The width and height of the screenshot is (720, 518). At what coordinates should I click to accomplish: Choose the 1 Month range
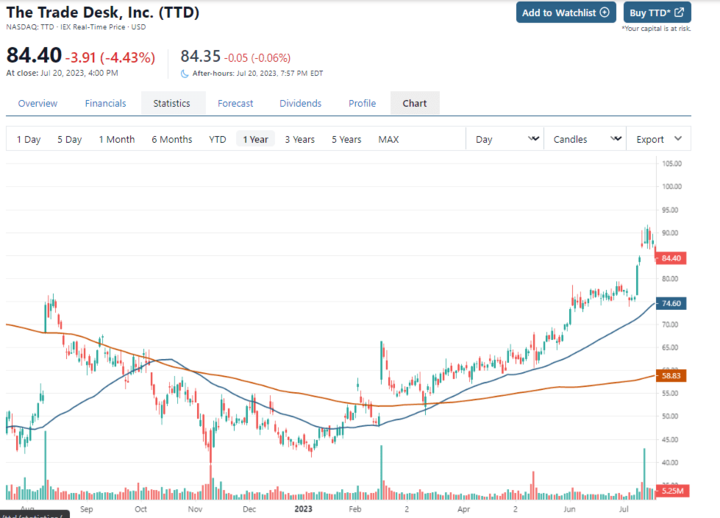tap(117, 139)
